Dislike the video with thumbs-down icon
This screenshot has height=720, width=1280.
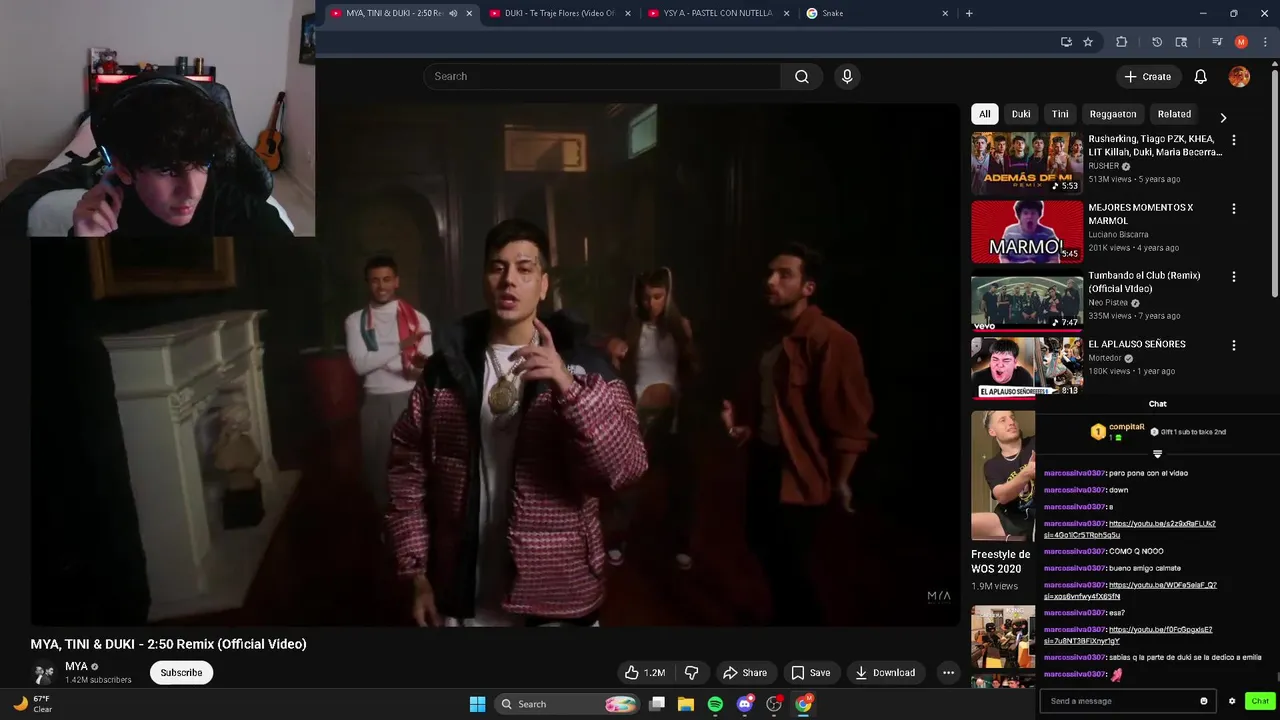pos(691,673)
